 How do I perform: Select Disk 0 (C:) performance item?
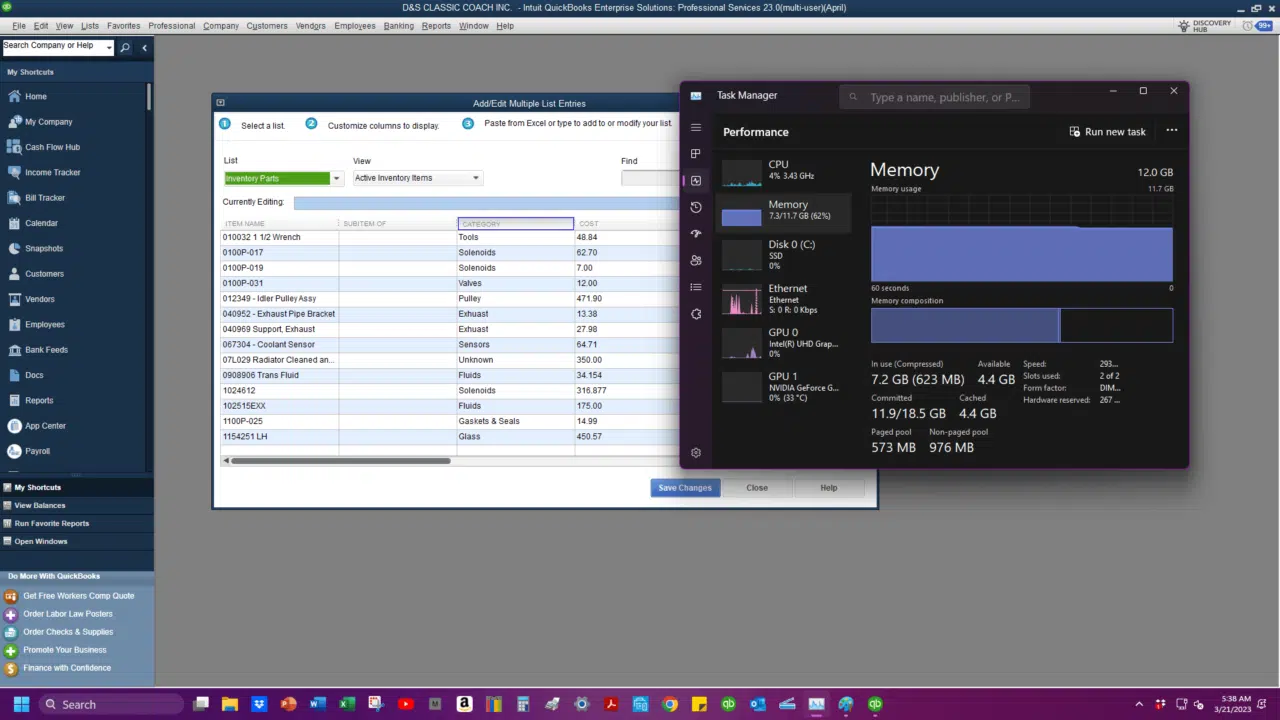tap(785, 255)
